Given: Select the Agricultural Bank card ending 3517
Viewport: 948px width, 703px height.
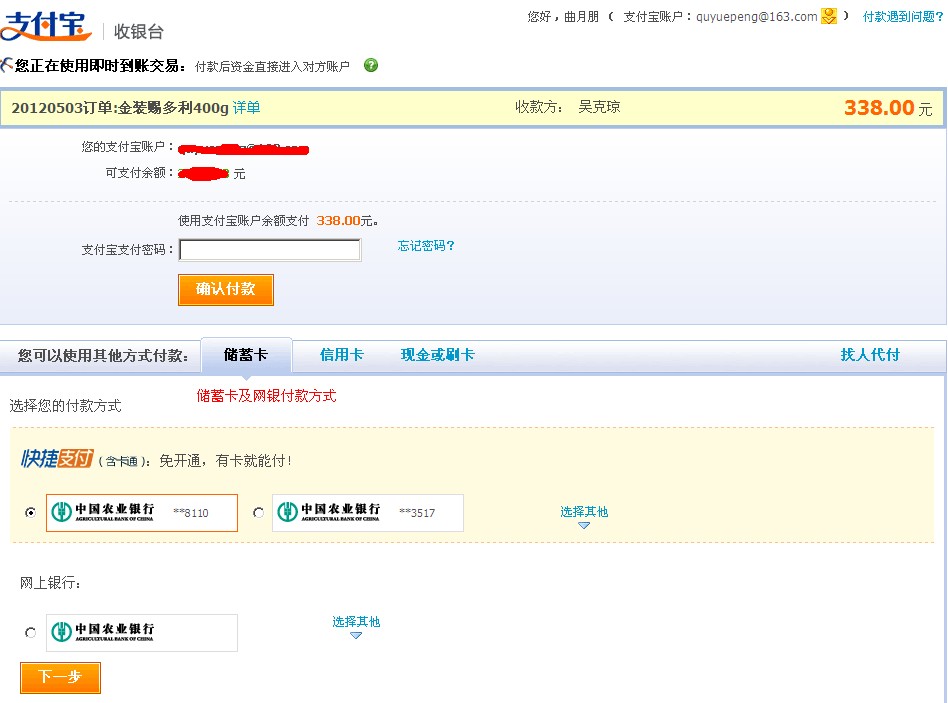Looking at the screenshot, I should pyautogui.click(x=258, y=513).
